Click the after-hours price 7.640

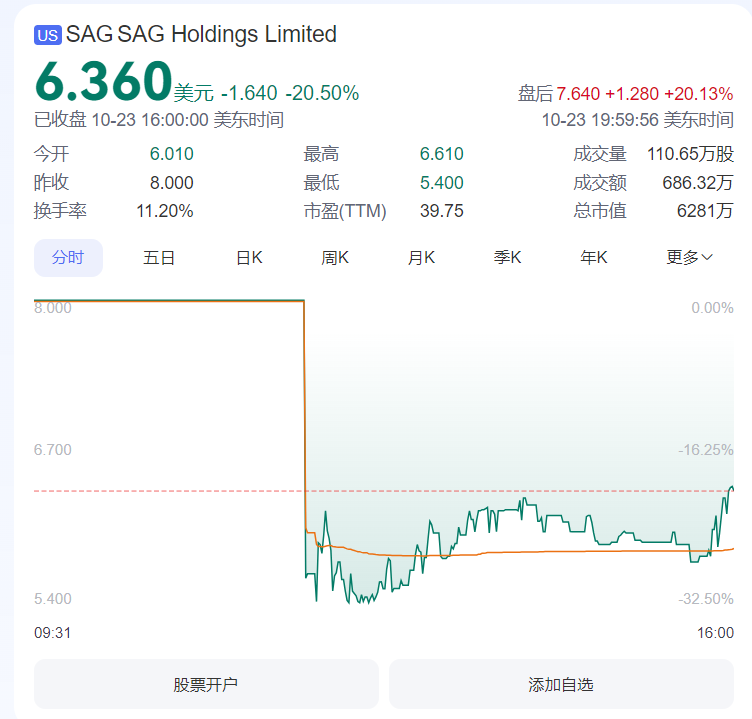click(x=578, y=94)
